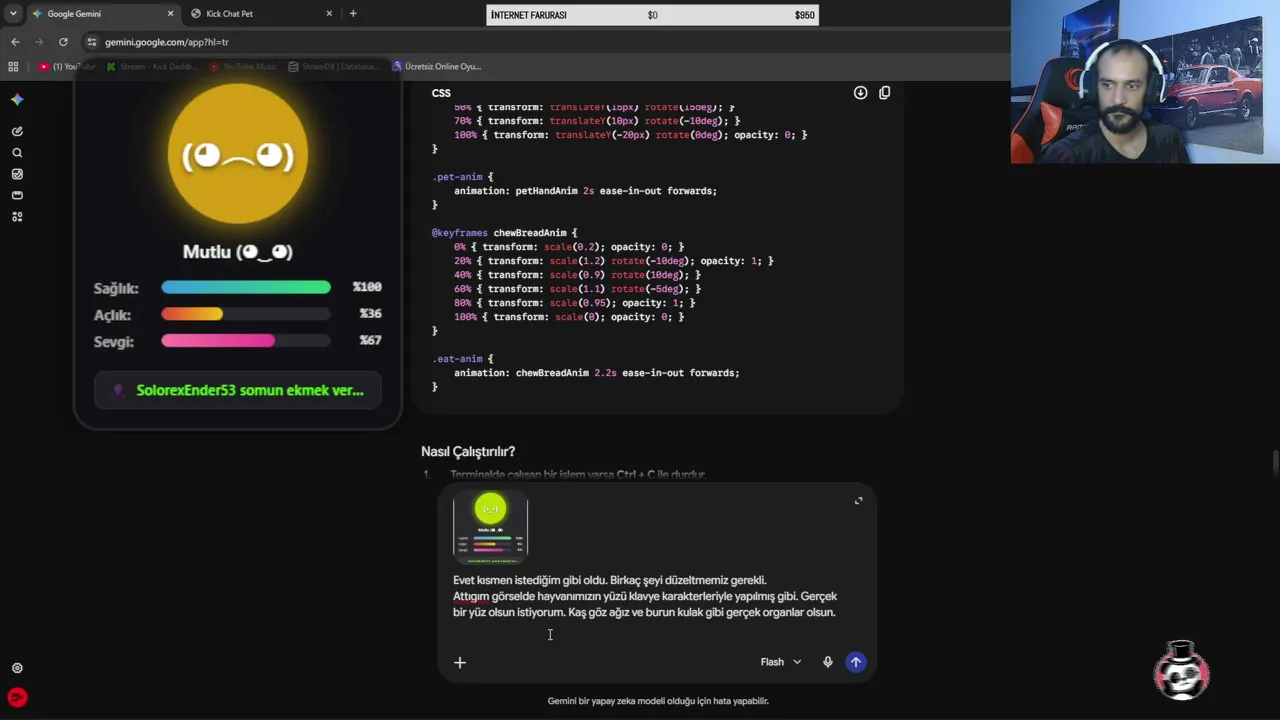Click the orange Açlık hunger bar
Screen dimensions: 1280x720
pyautogui.click(x=192, y=314)
